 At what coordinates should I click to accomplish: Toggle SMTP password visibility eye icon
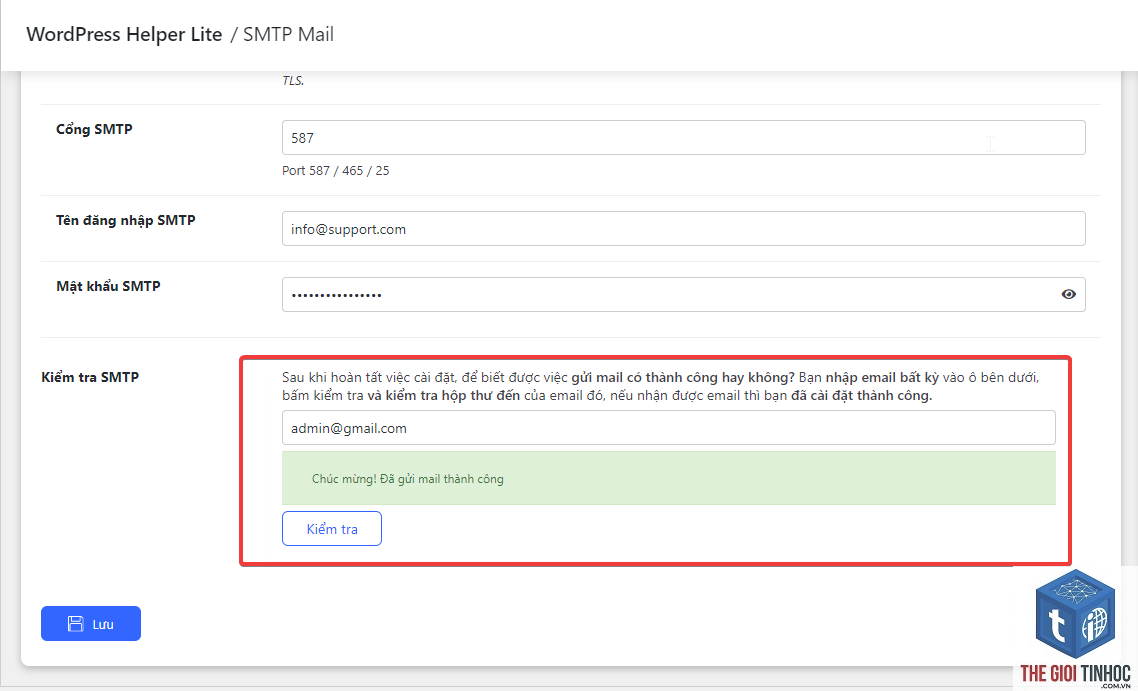pyautogui.click(x=1068, y=294)
